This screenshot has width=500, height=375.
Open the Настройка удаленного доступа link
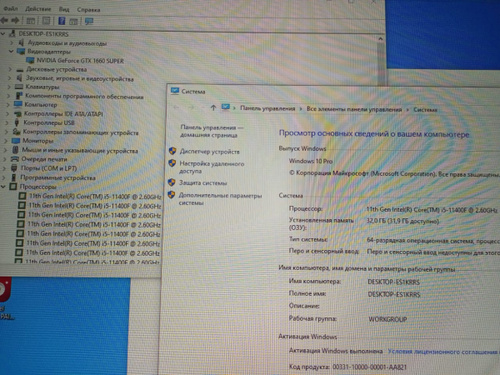click(x=212, y=167)
